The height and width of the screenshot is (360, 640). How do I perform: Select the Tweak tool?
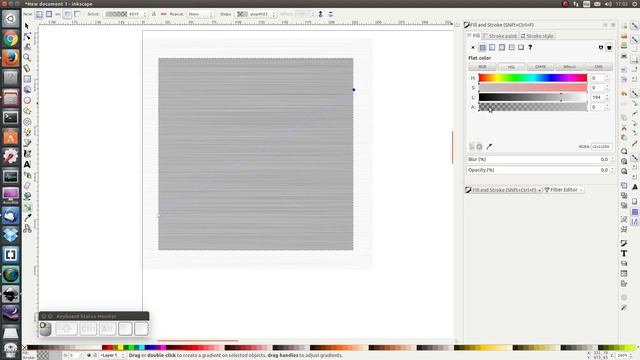coord(27,47)
